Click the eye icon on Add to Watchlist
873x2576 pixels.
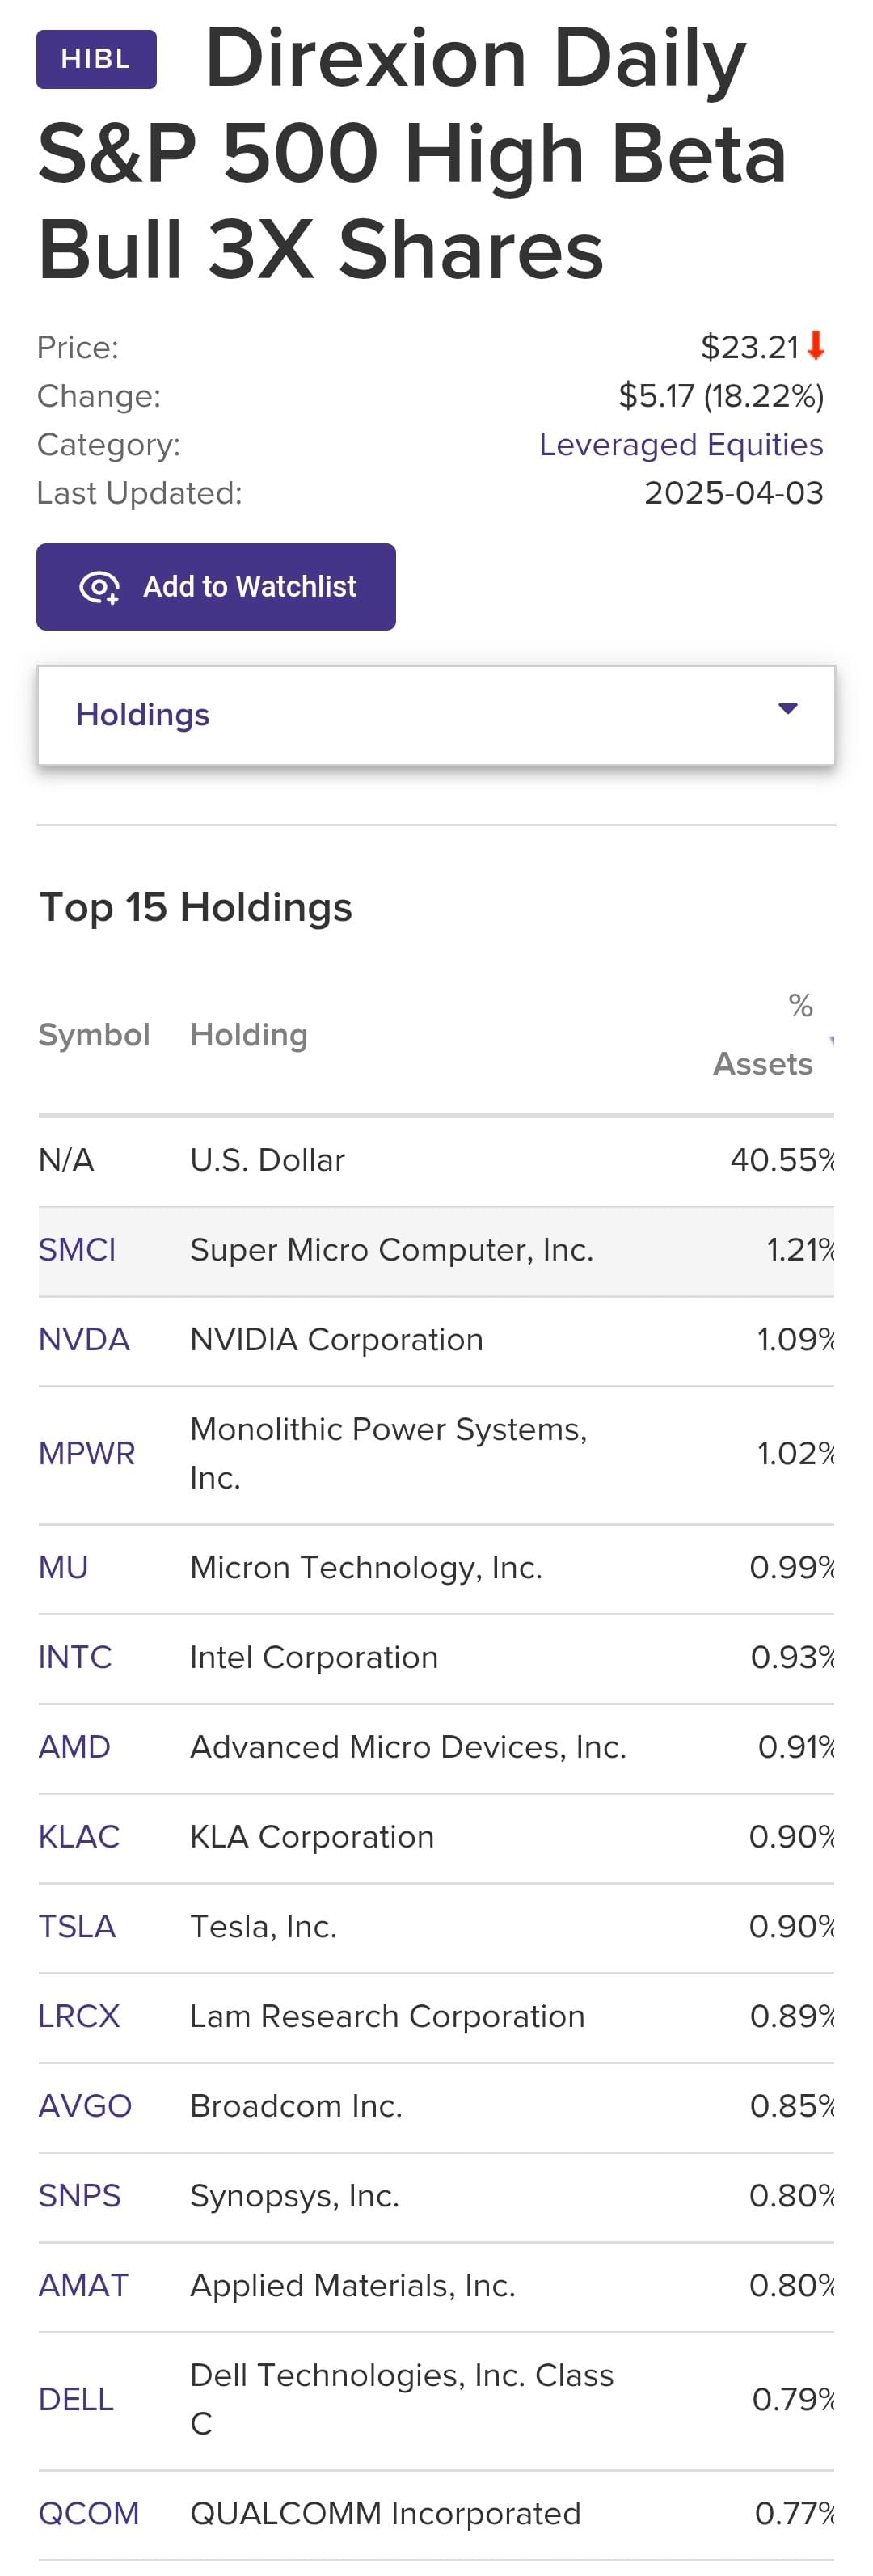pos(99,587)
